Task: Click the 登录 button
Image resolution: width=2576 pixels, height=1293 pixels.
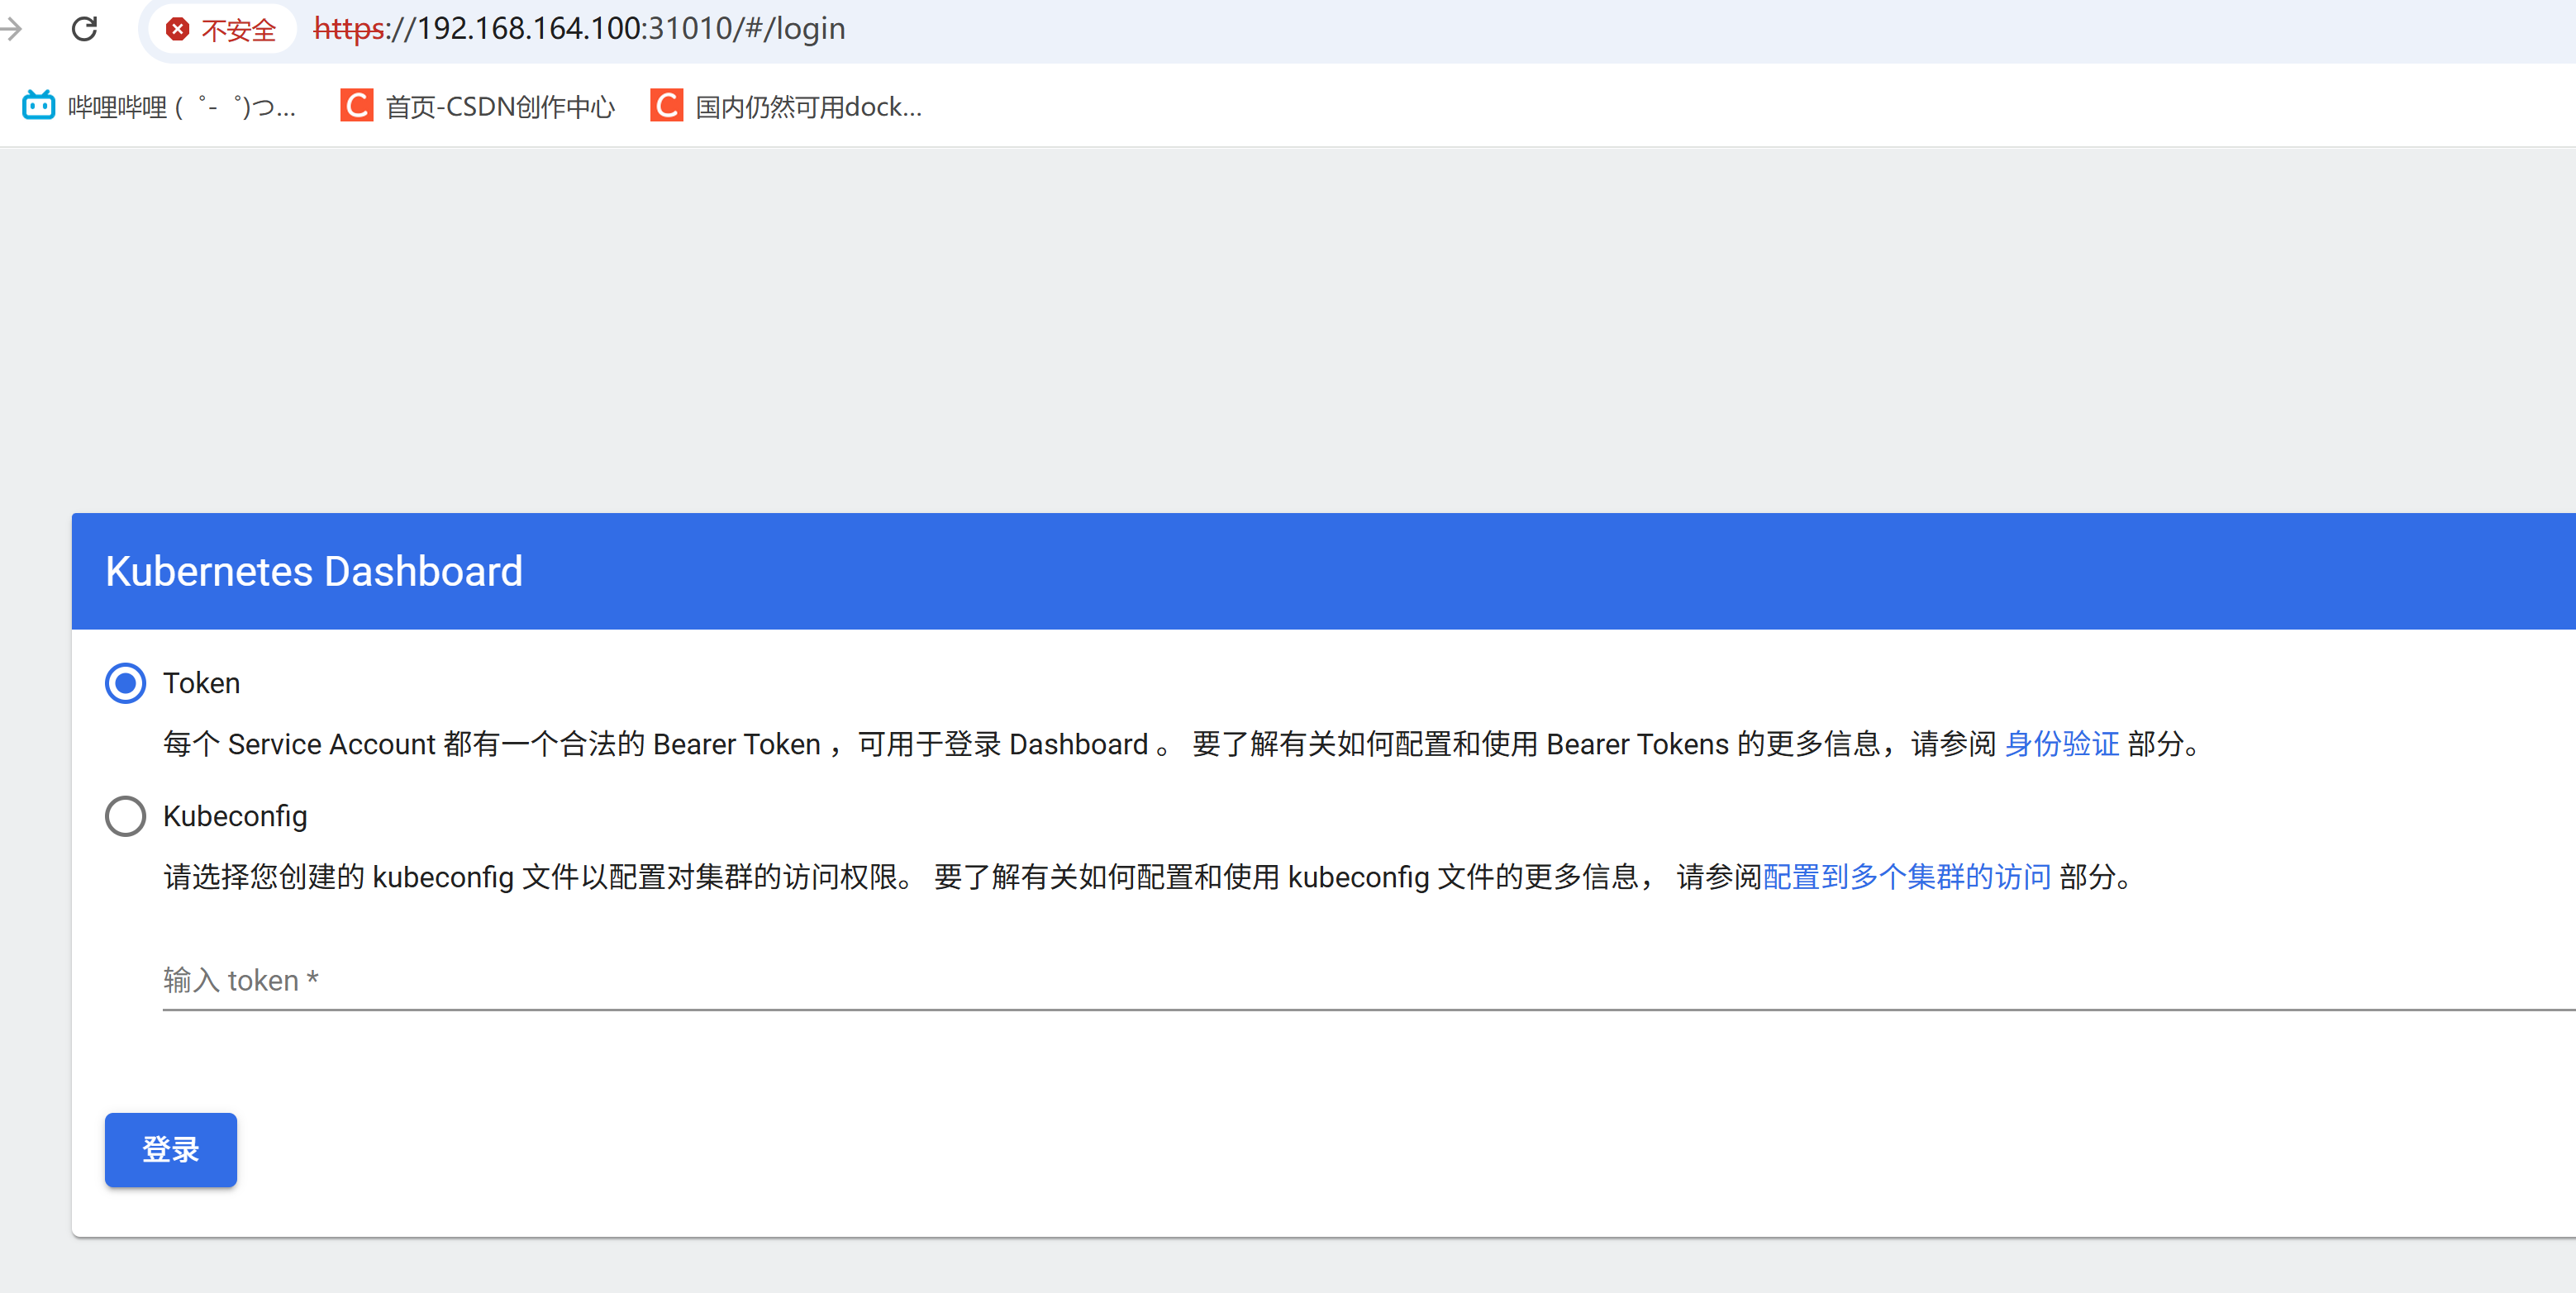Action: click(170, 1150)
